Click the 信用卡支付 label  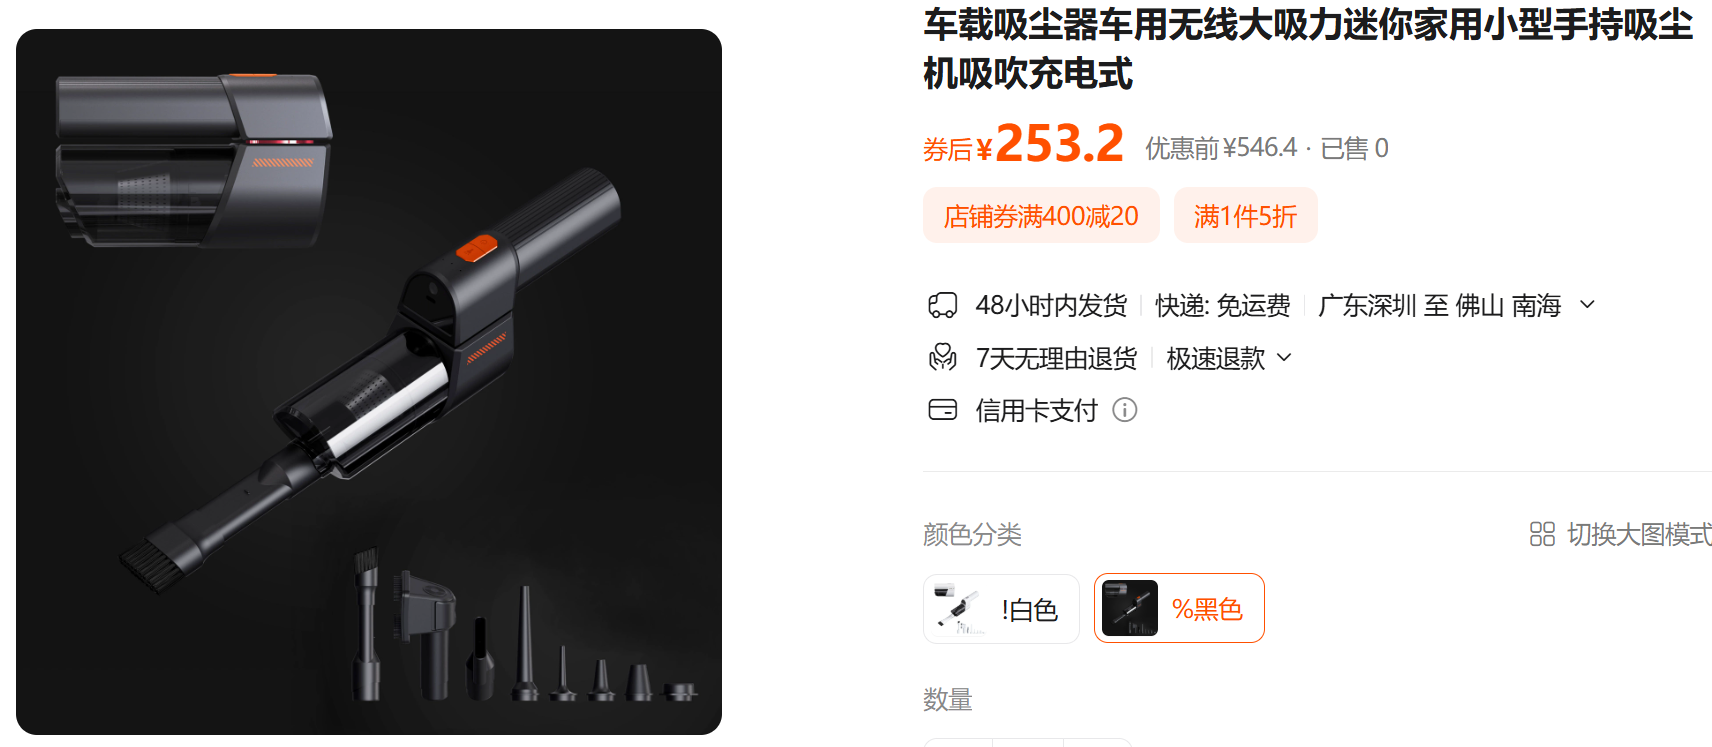click(1036, 410)
